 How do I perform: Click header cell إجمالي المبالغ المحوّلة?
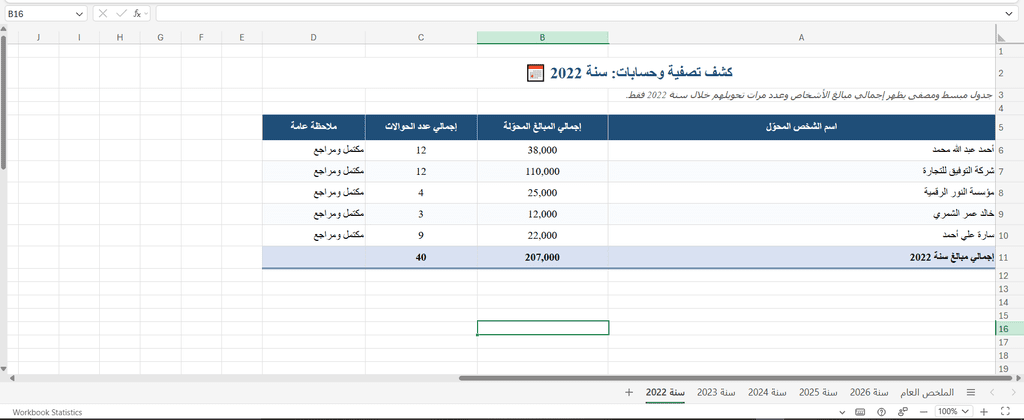[543, 127]
